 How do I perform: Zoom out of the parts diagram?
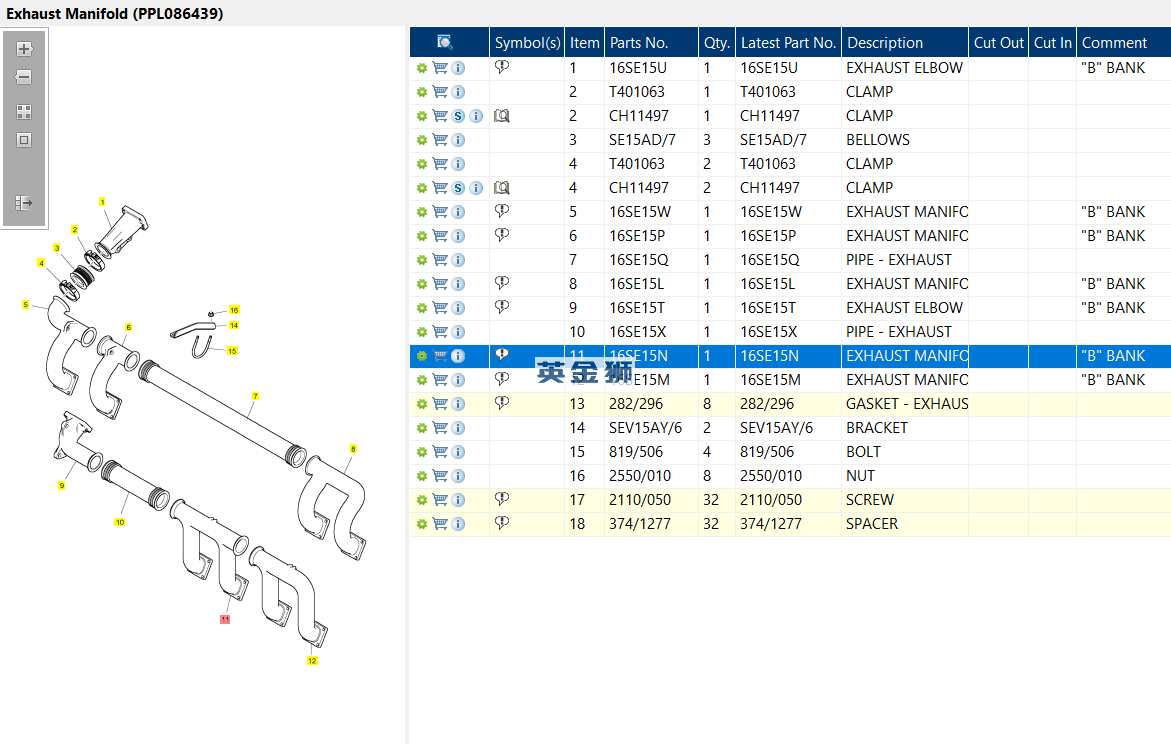(x=24, y=77)
